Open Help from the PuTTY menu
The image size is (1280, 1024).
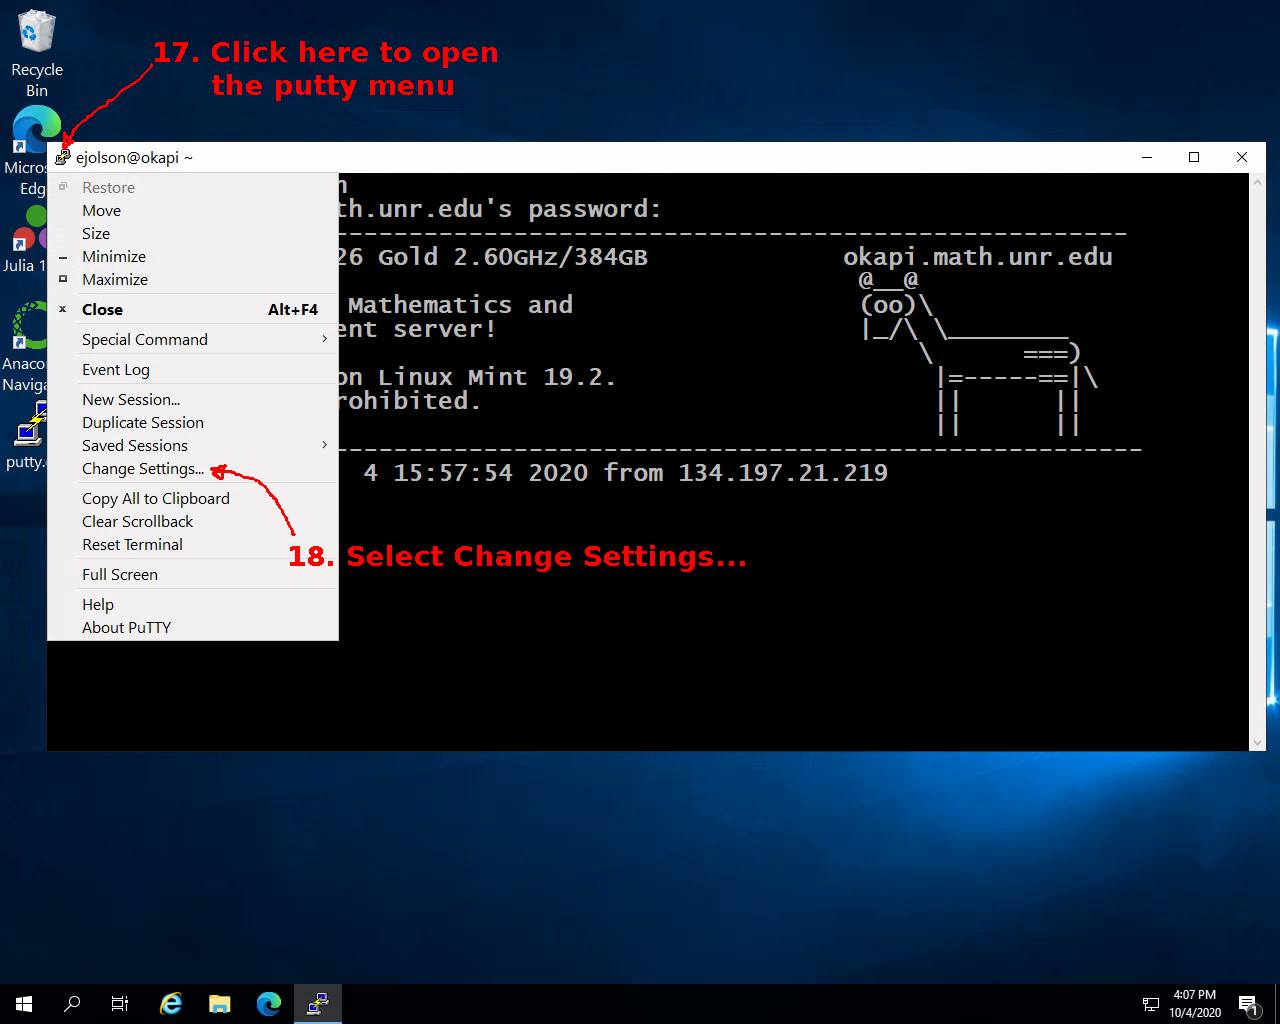point(193,605)
